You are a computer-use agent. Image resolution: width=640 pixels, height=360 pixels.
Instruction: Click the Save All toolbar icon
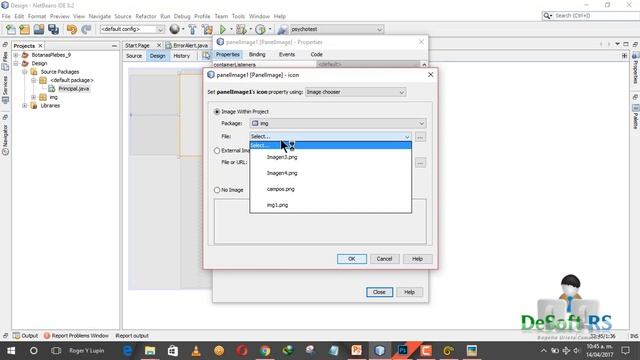(53, 29)
